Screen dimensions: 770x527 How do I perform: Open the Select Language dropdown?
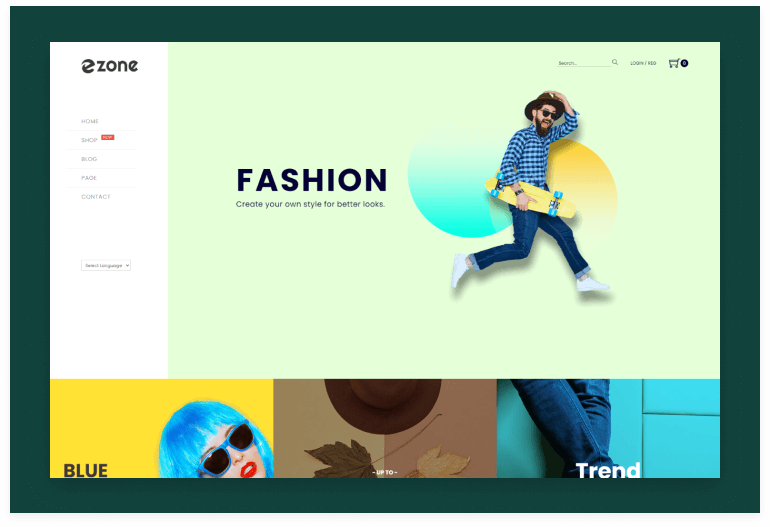point(106,265)
